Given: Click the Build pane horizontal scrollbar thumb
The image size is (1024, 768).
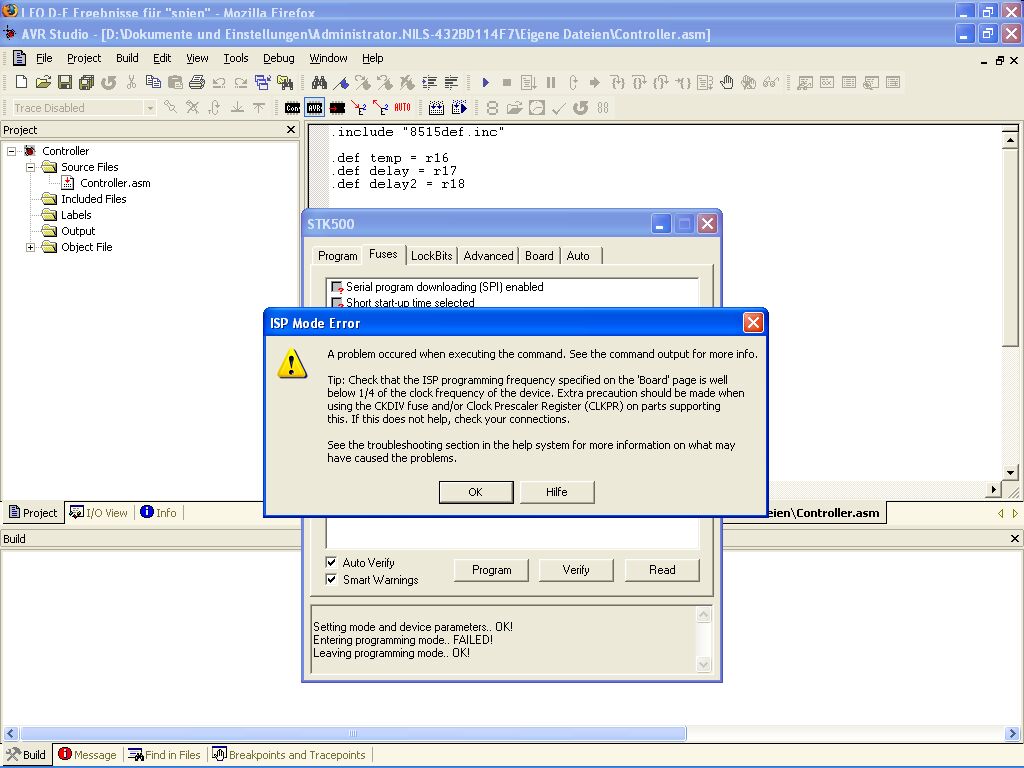Looking at the screenshot, I should 353,733.
